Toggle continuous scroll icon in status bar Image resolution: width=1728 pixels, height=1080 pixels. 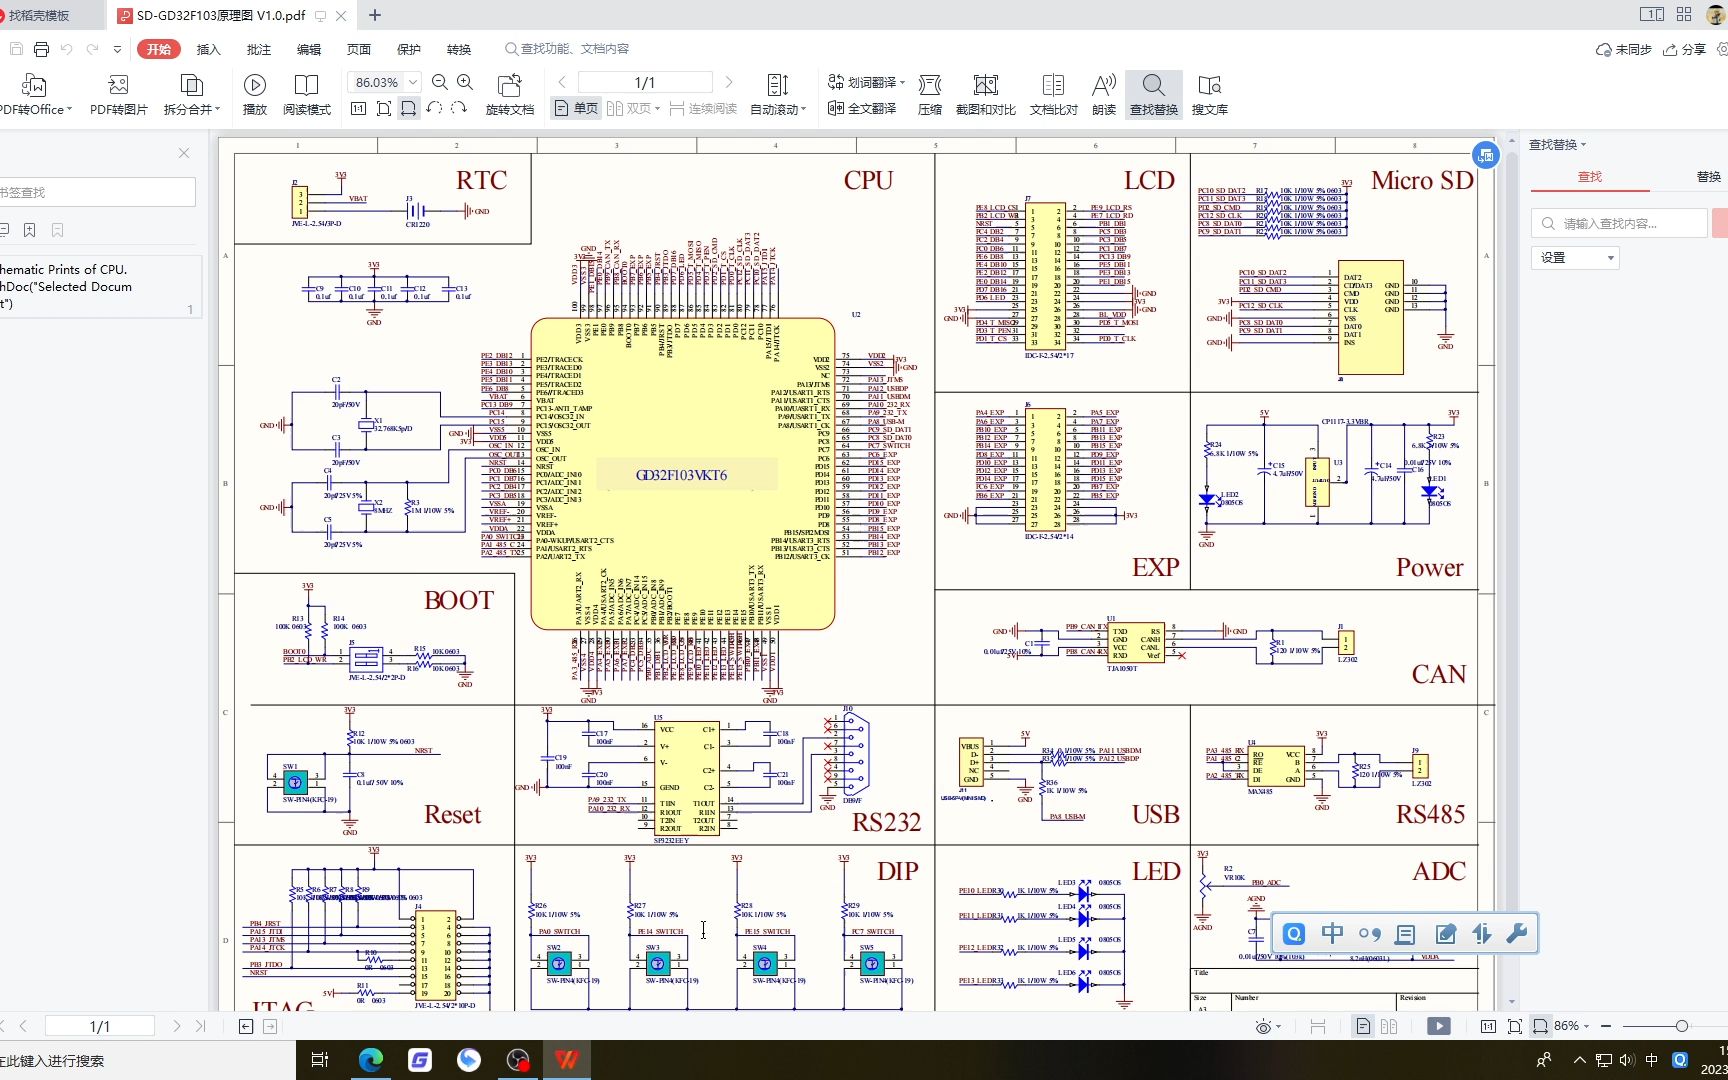click(1317, 1026)
